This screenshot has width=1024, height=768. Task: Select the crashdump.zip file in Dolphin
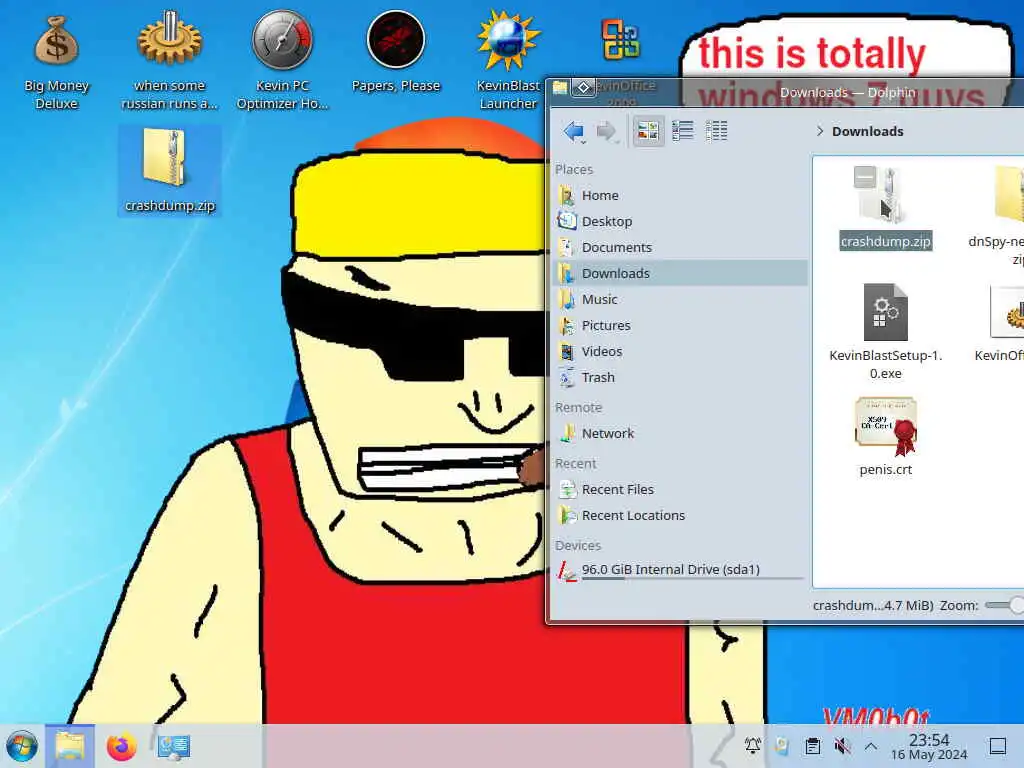coord(886,209)
